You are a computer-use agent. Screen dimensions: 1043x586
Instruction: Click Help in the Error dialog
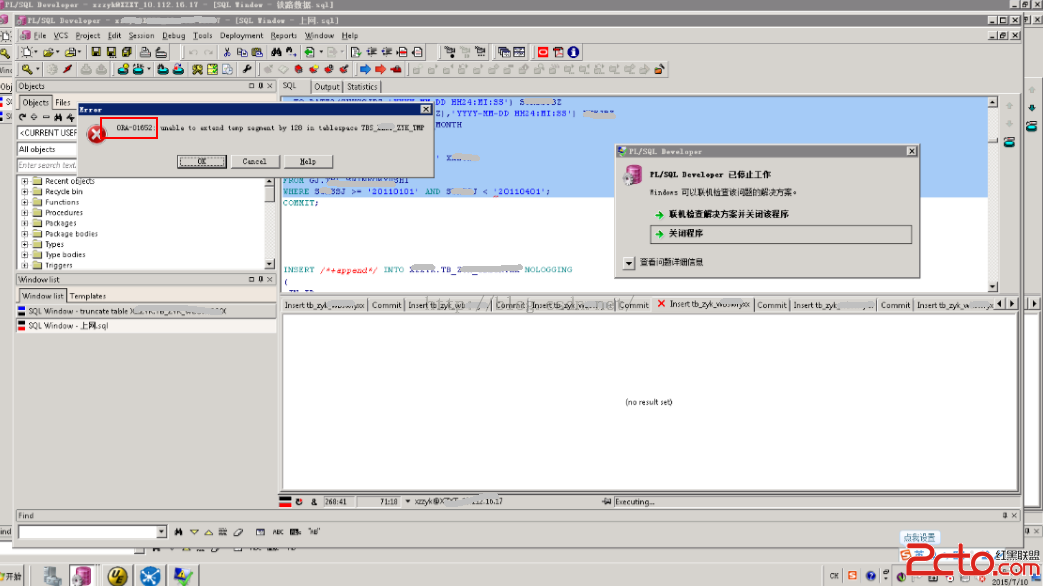click(x=307, y=162)
